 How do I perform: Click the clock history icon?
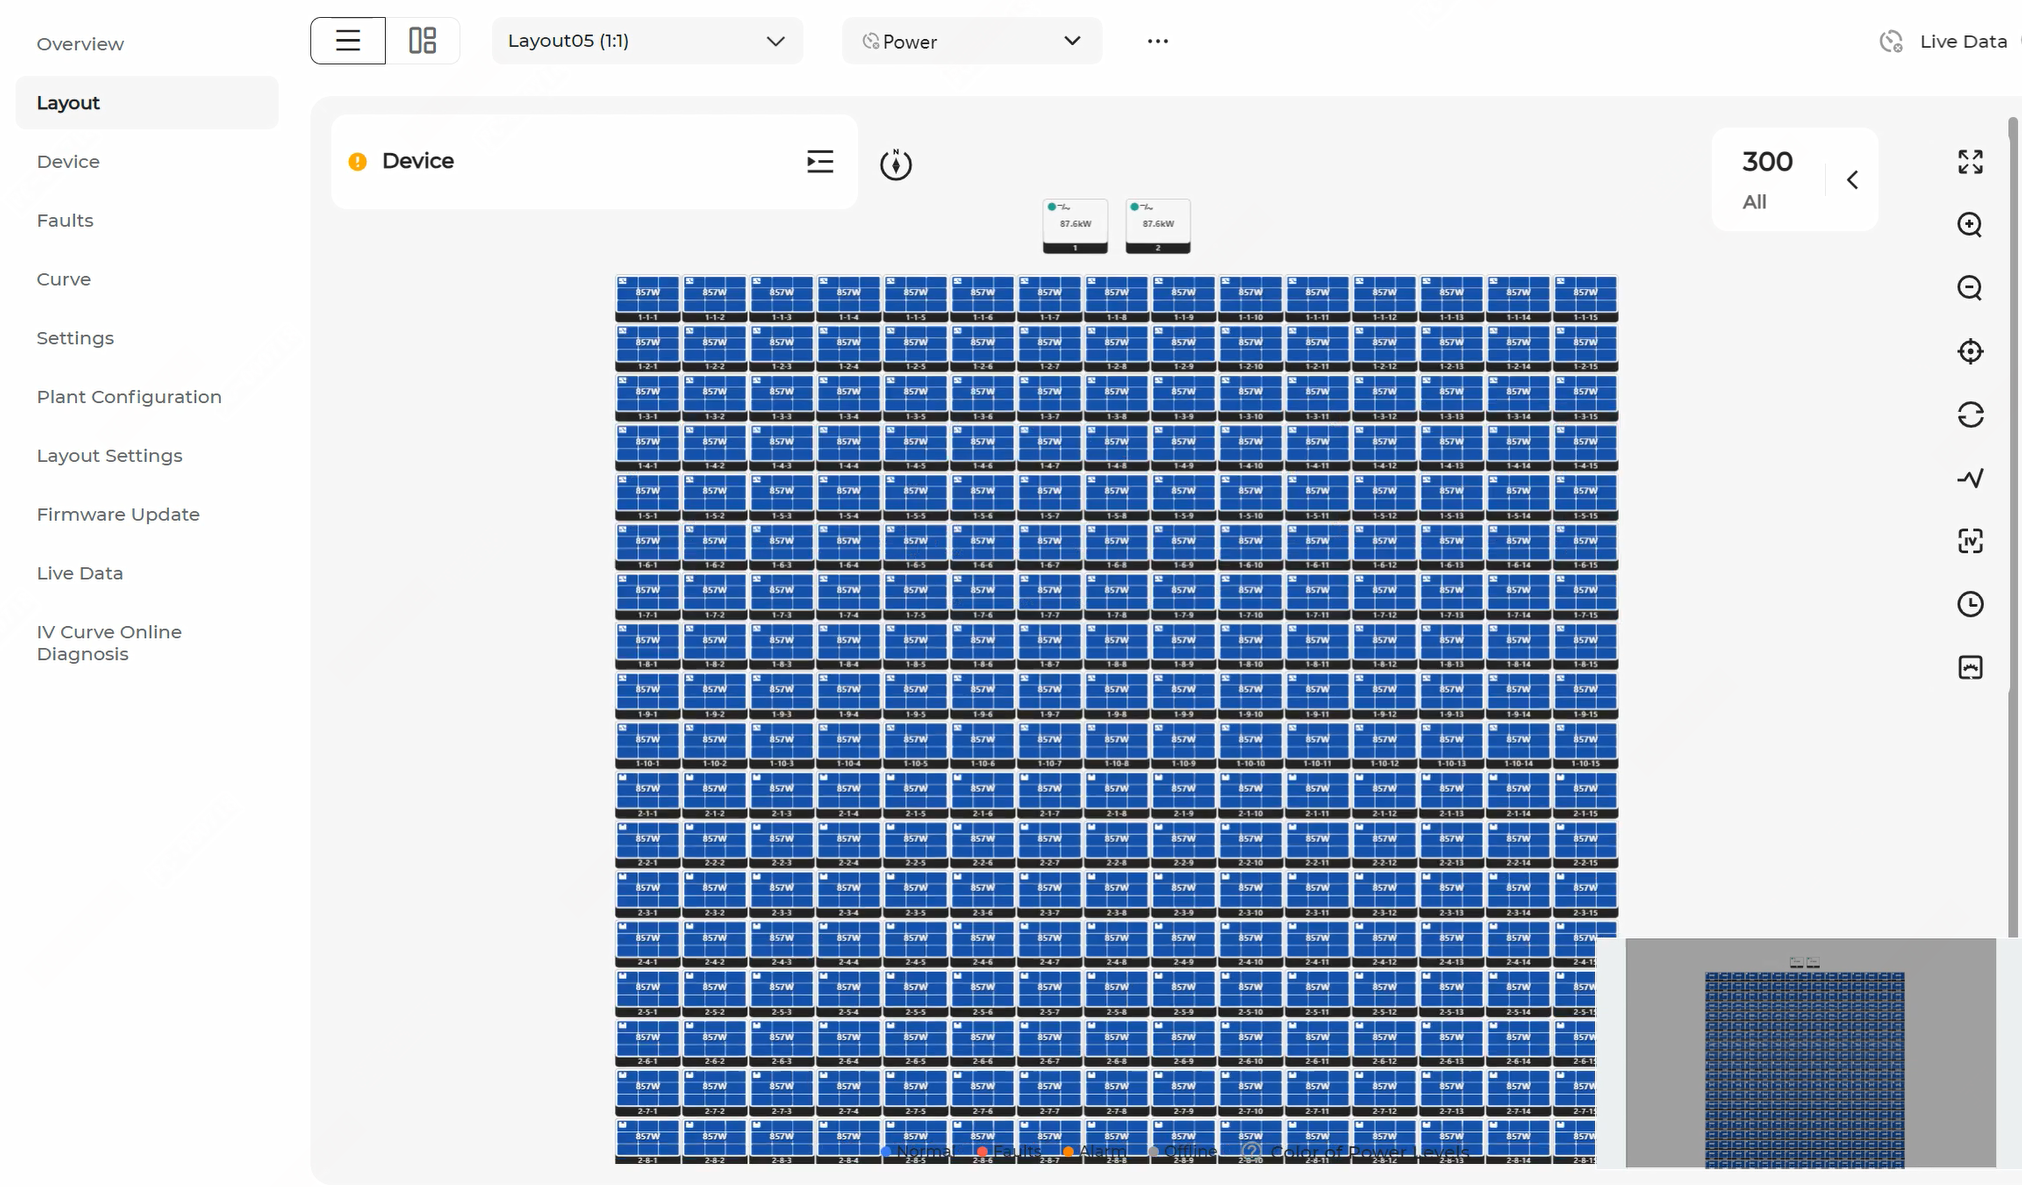click(1970, 604)
